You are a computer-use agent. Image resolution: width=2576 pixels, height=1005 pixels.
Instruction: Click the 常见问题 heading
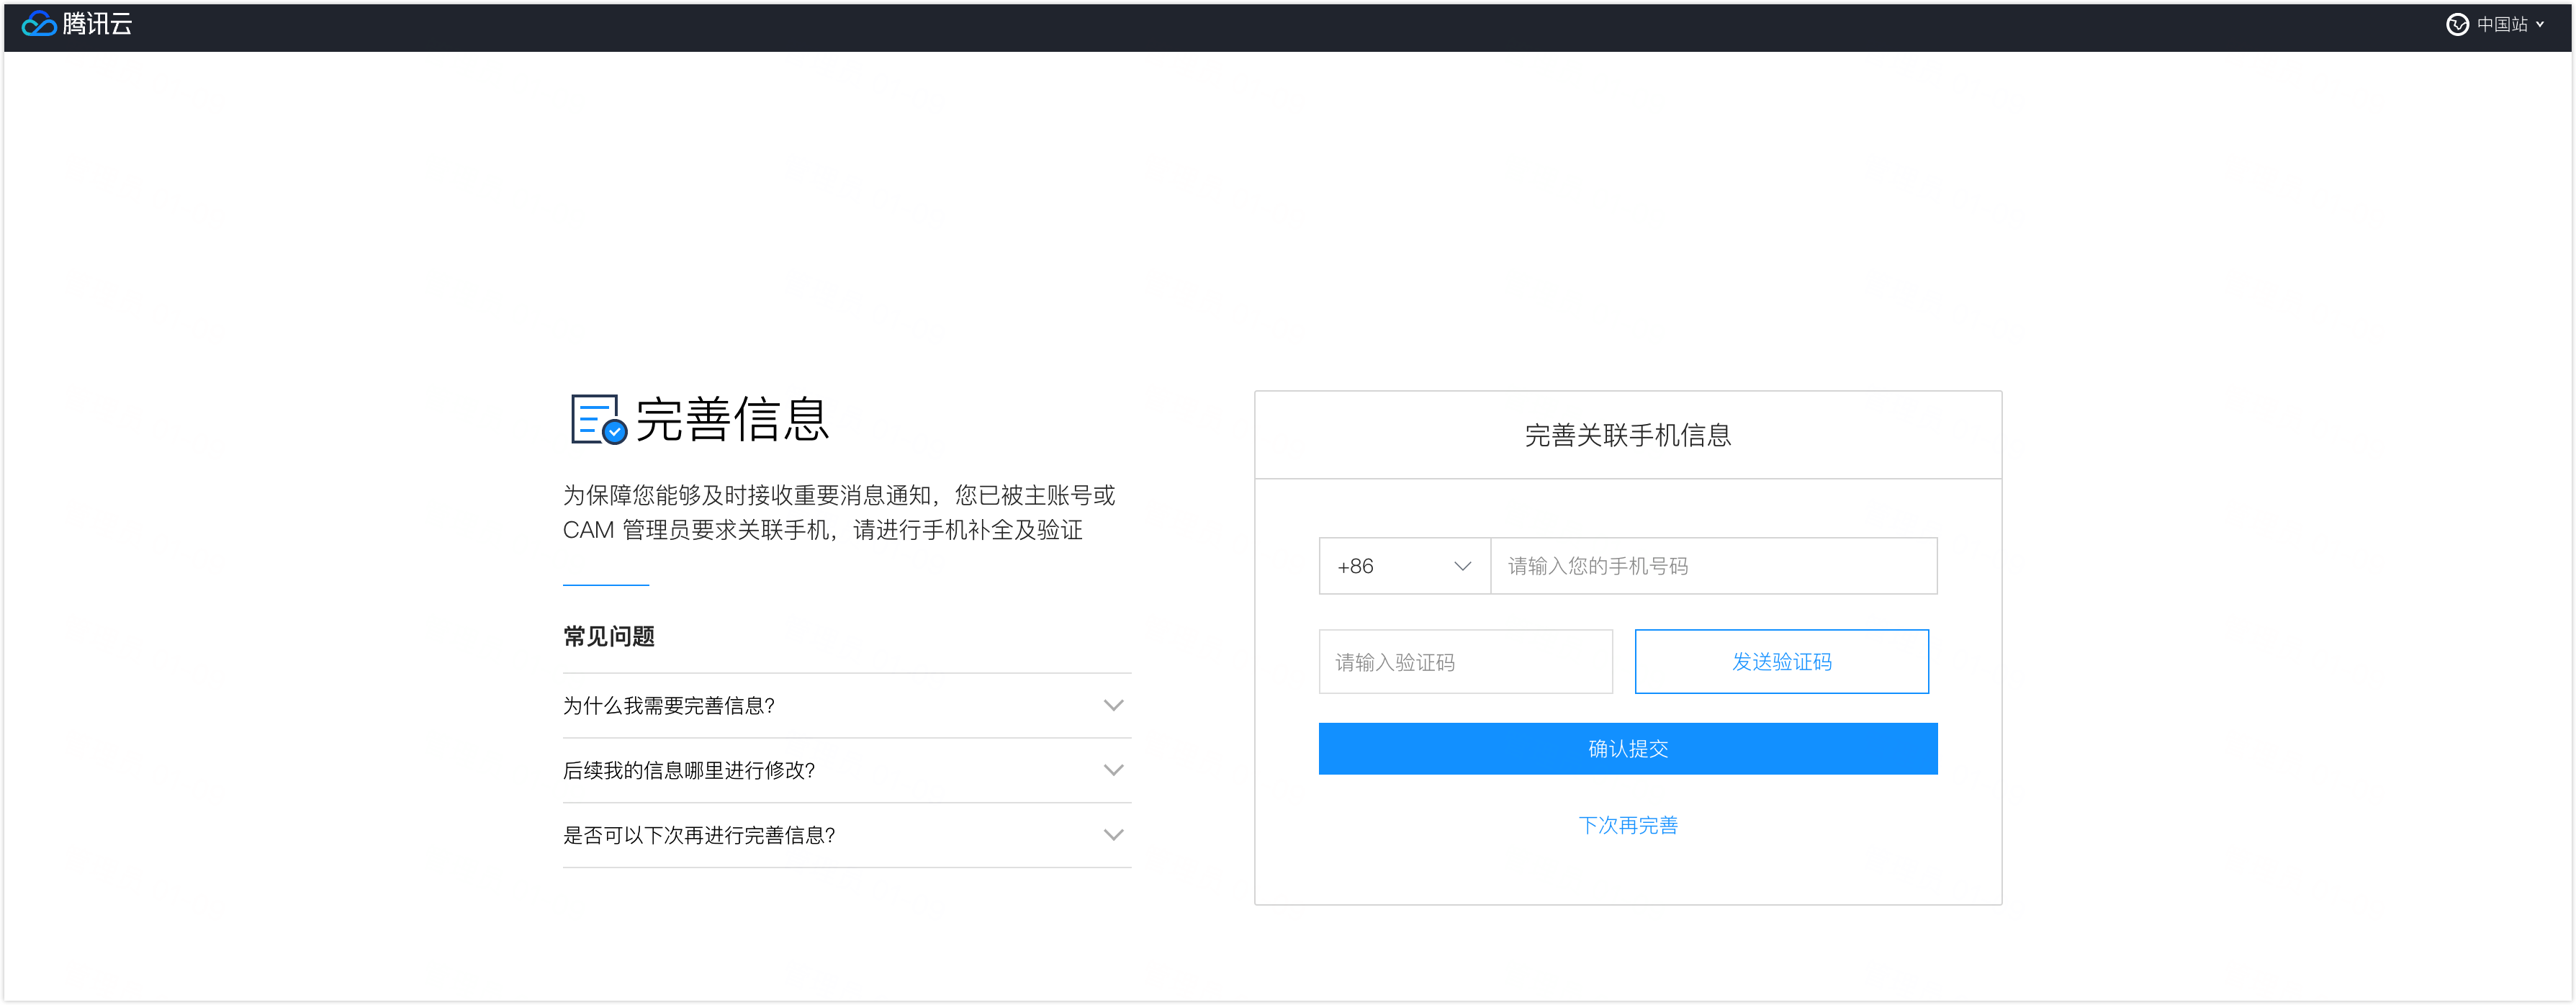pyautogui.click(x=608, y=636)
